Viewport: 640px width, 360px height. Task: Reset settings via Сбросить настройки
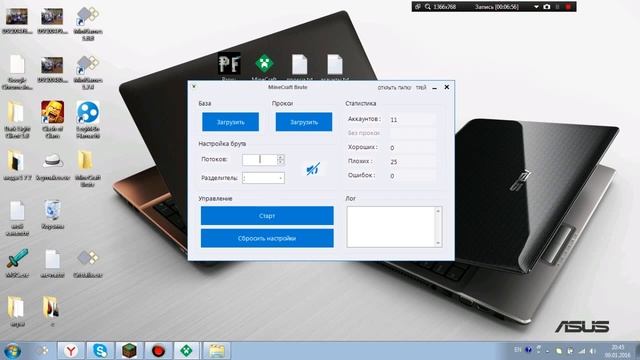(x=267, y=238)
